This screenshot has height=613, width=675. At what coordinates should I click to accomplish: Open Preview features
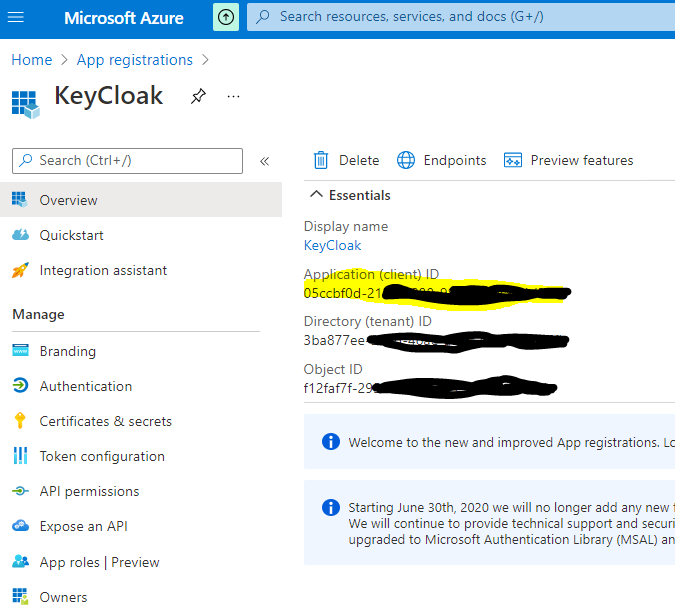click(569, 160)
